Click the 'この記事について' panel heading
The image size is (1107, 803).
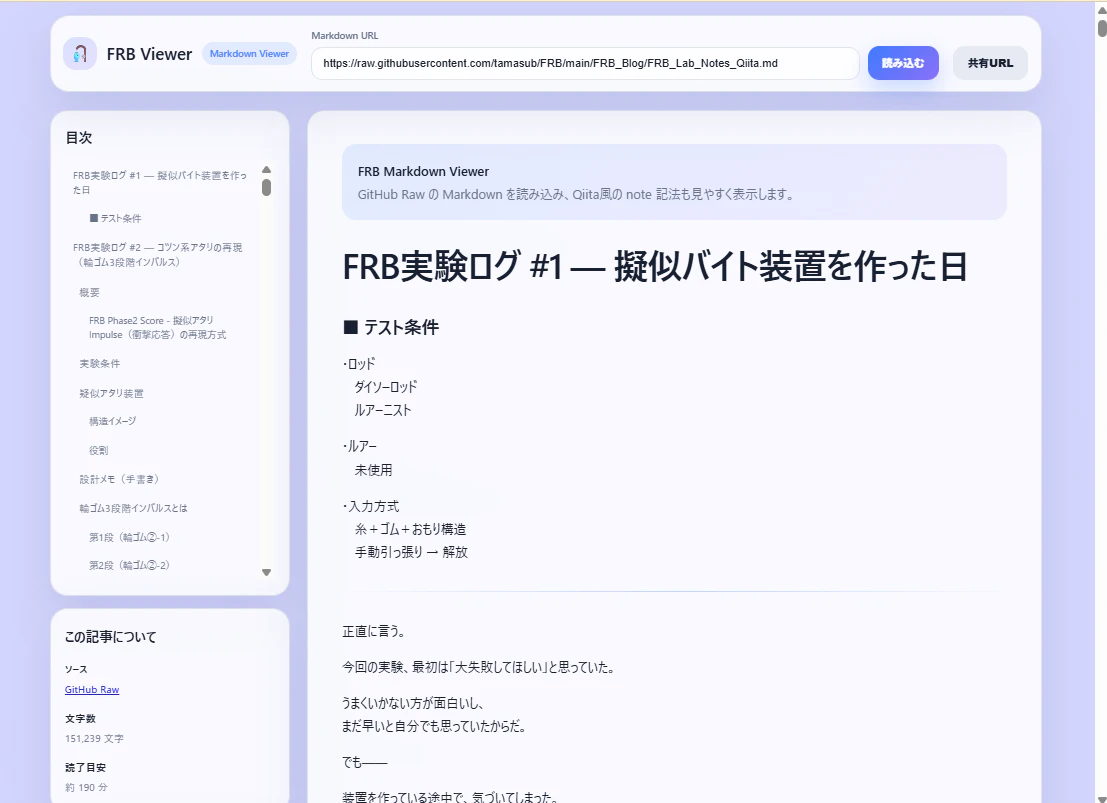pyautogui.click(x=111, y=637)
